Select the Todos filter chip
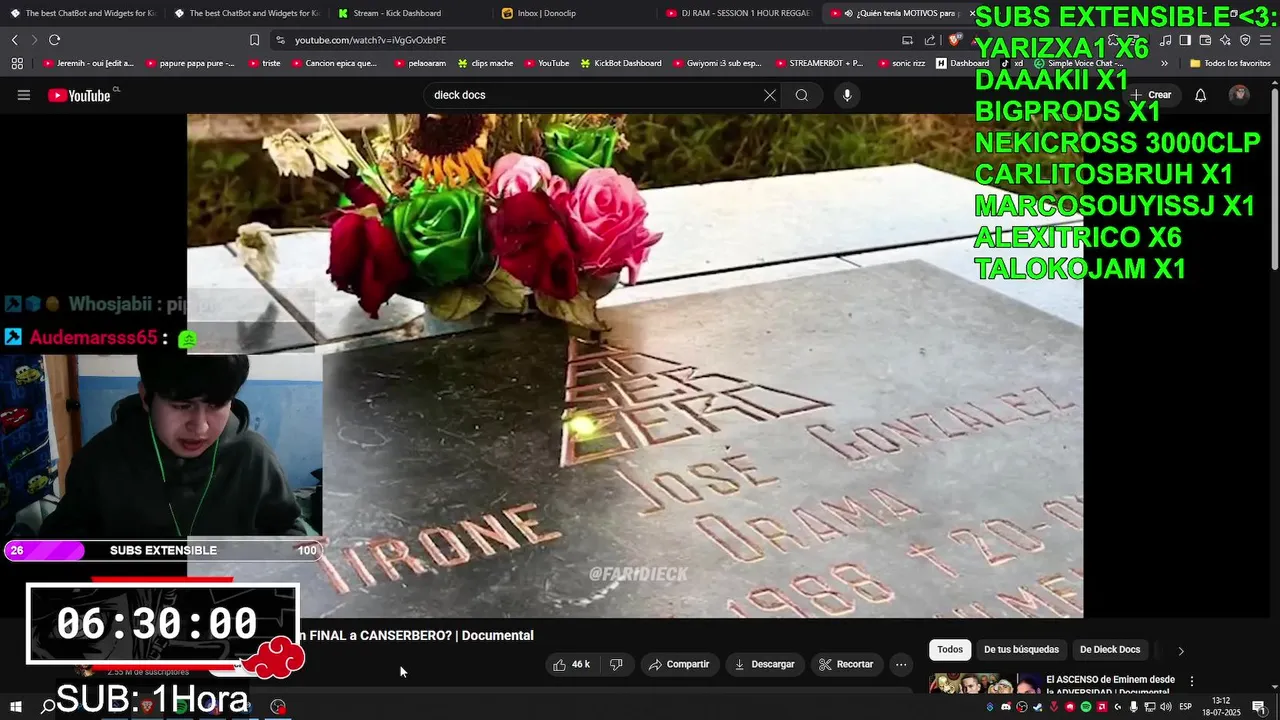Screen dimensions: 1280x720 click(x=950, y=650)
